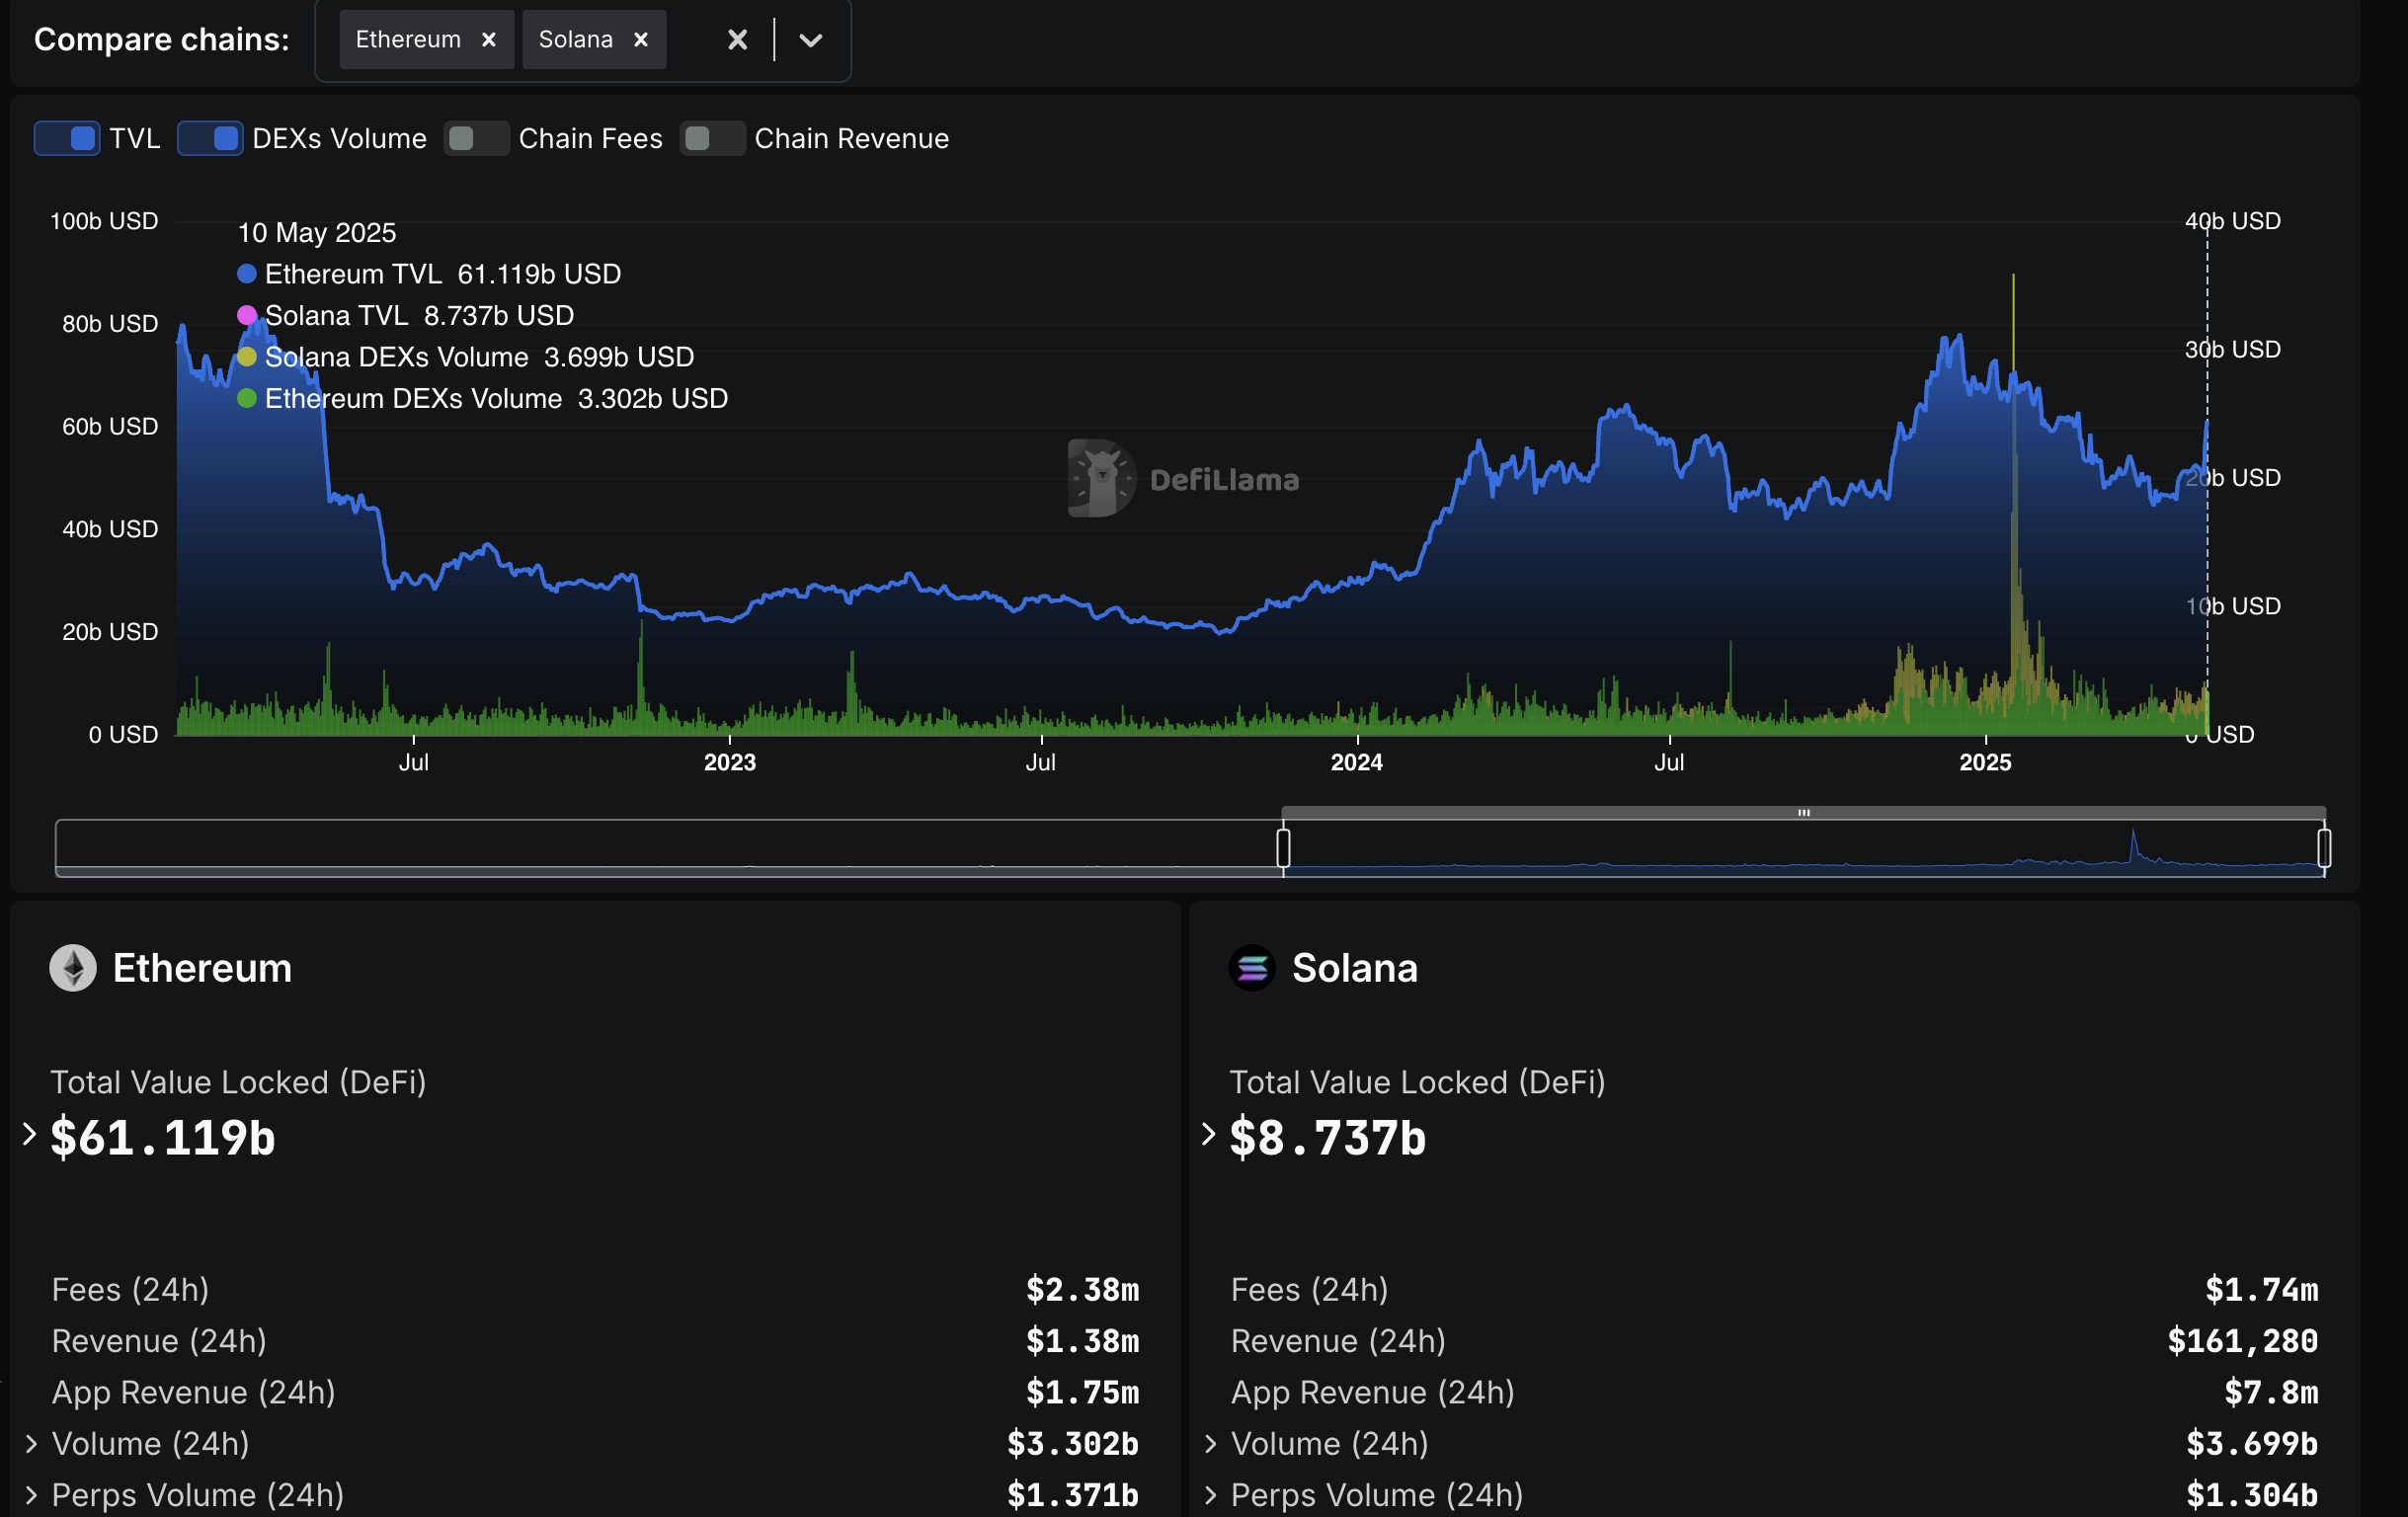Click the Ethereum TVL blue legend dot
This screenshot has width=2408, height=1517.
247,274
